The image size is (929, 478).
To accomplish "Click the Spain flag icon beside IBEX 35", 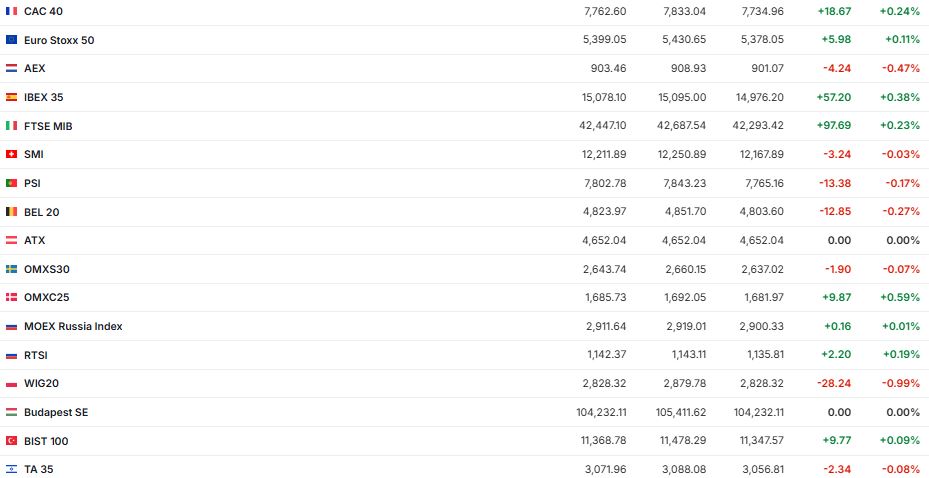I will point(11,97).
